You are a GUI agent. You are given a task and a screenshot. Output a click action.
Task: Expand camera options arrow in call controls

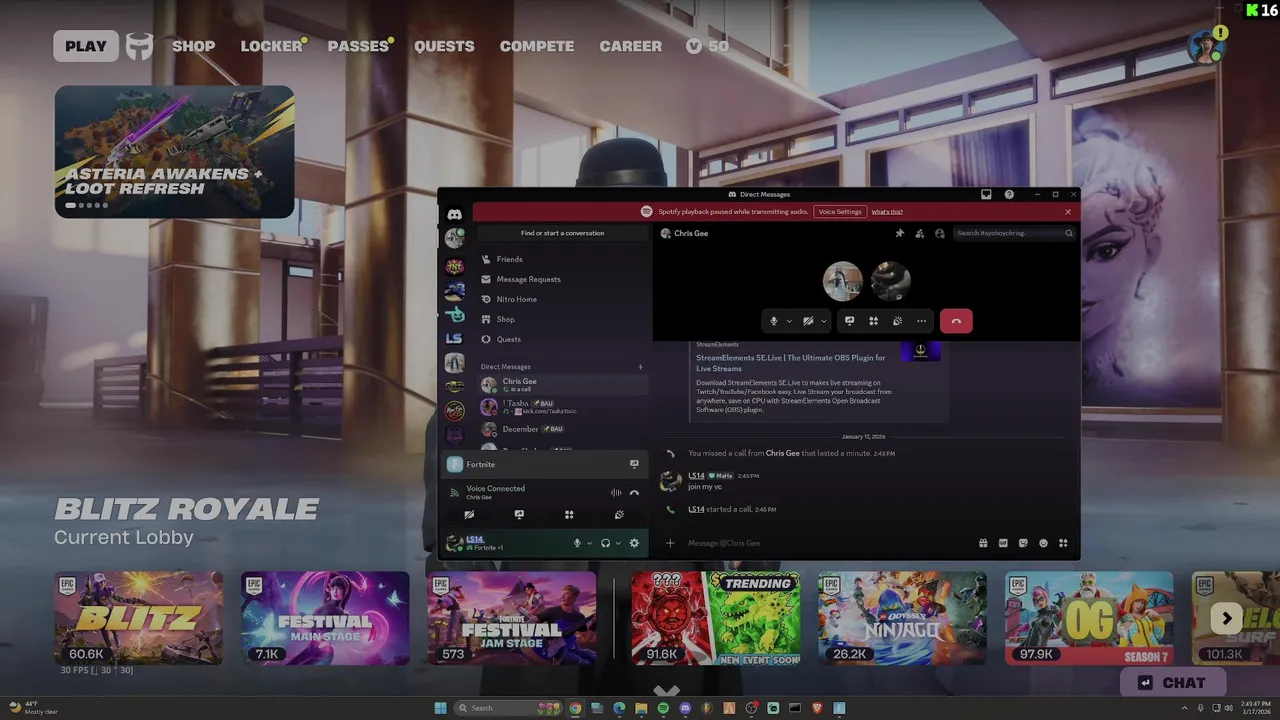coord(824,321)
